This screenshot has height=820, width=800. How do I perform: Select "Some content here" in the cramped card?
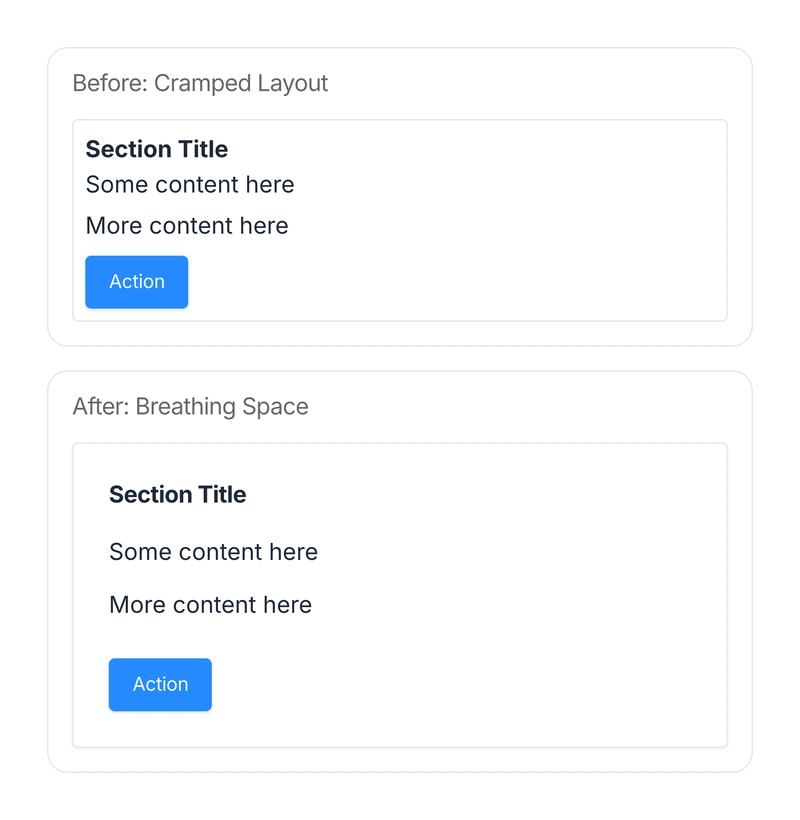pos(190,185)
